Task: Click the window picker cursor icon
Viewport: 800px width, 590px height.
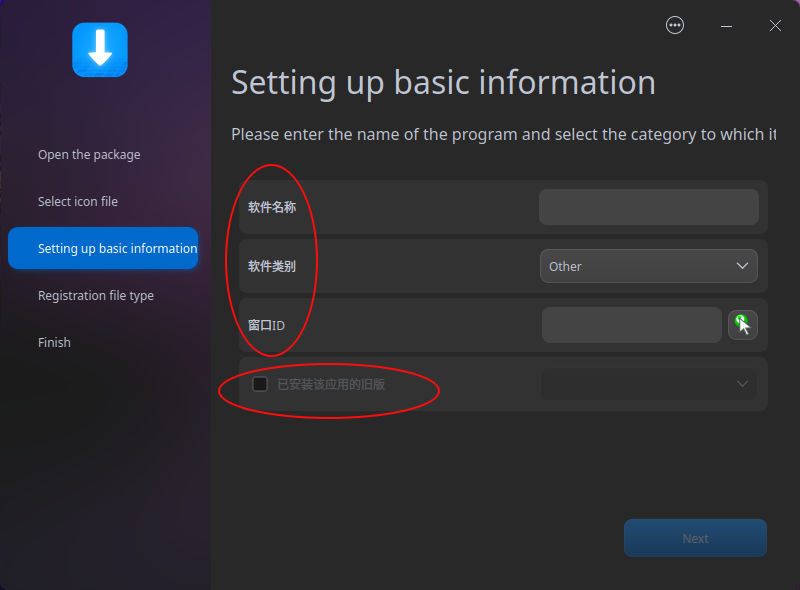Action: click(x=742, y=325)
